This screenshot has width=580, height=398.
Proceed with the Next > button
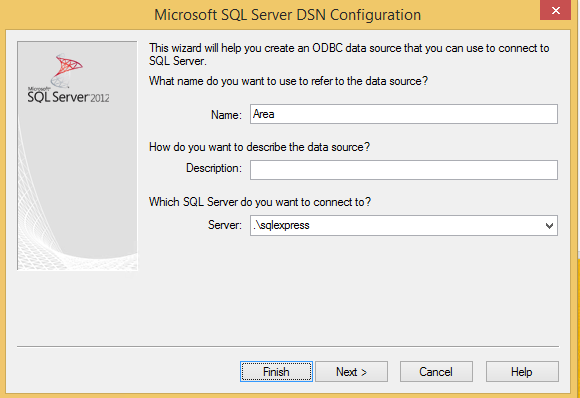click(351, 371)
